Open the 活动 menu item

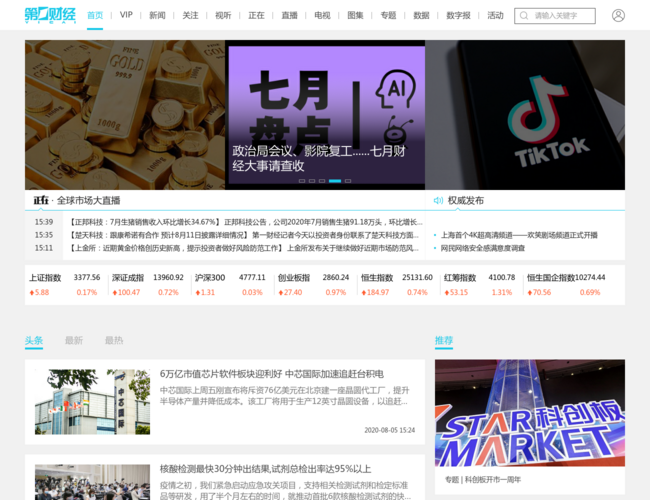(495, 15)
